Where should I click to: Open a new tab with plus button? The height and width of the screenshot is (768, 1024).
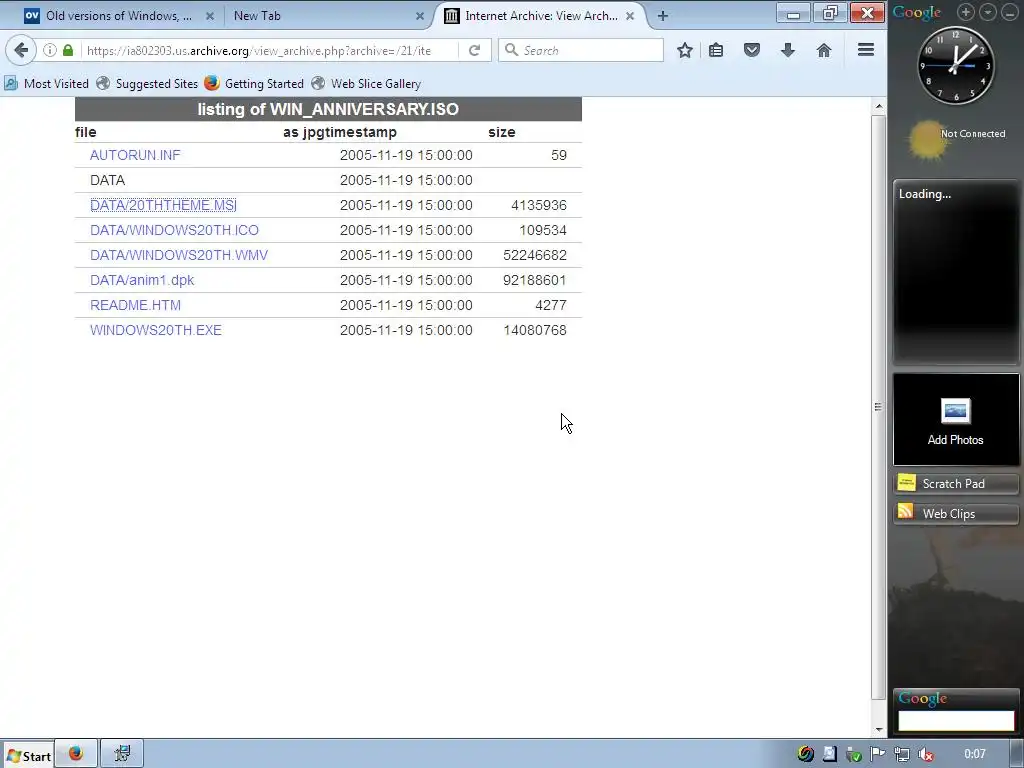pyautogui.click(x=663, y=16)
